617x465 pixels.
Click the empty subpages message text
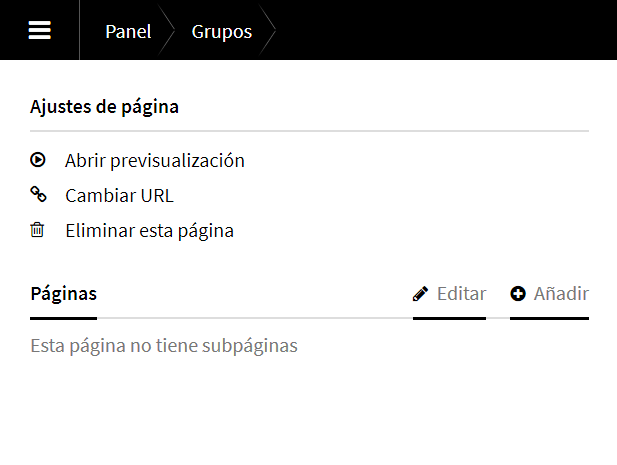[x=164, y=346]
